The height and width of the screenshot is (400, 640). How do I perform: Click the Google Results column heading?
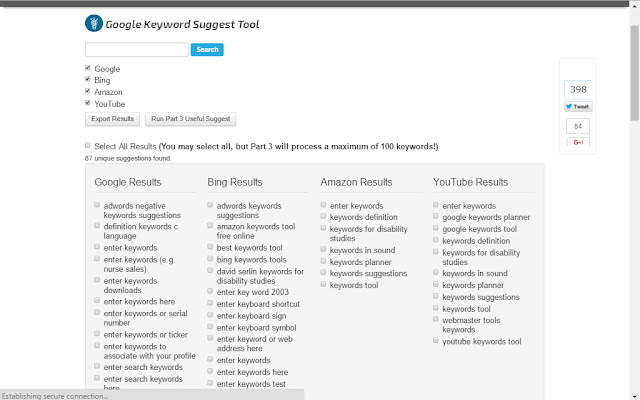click(128, 182)
